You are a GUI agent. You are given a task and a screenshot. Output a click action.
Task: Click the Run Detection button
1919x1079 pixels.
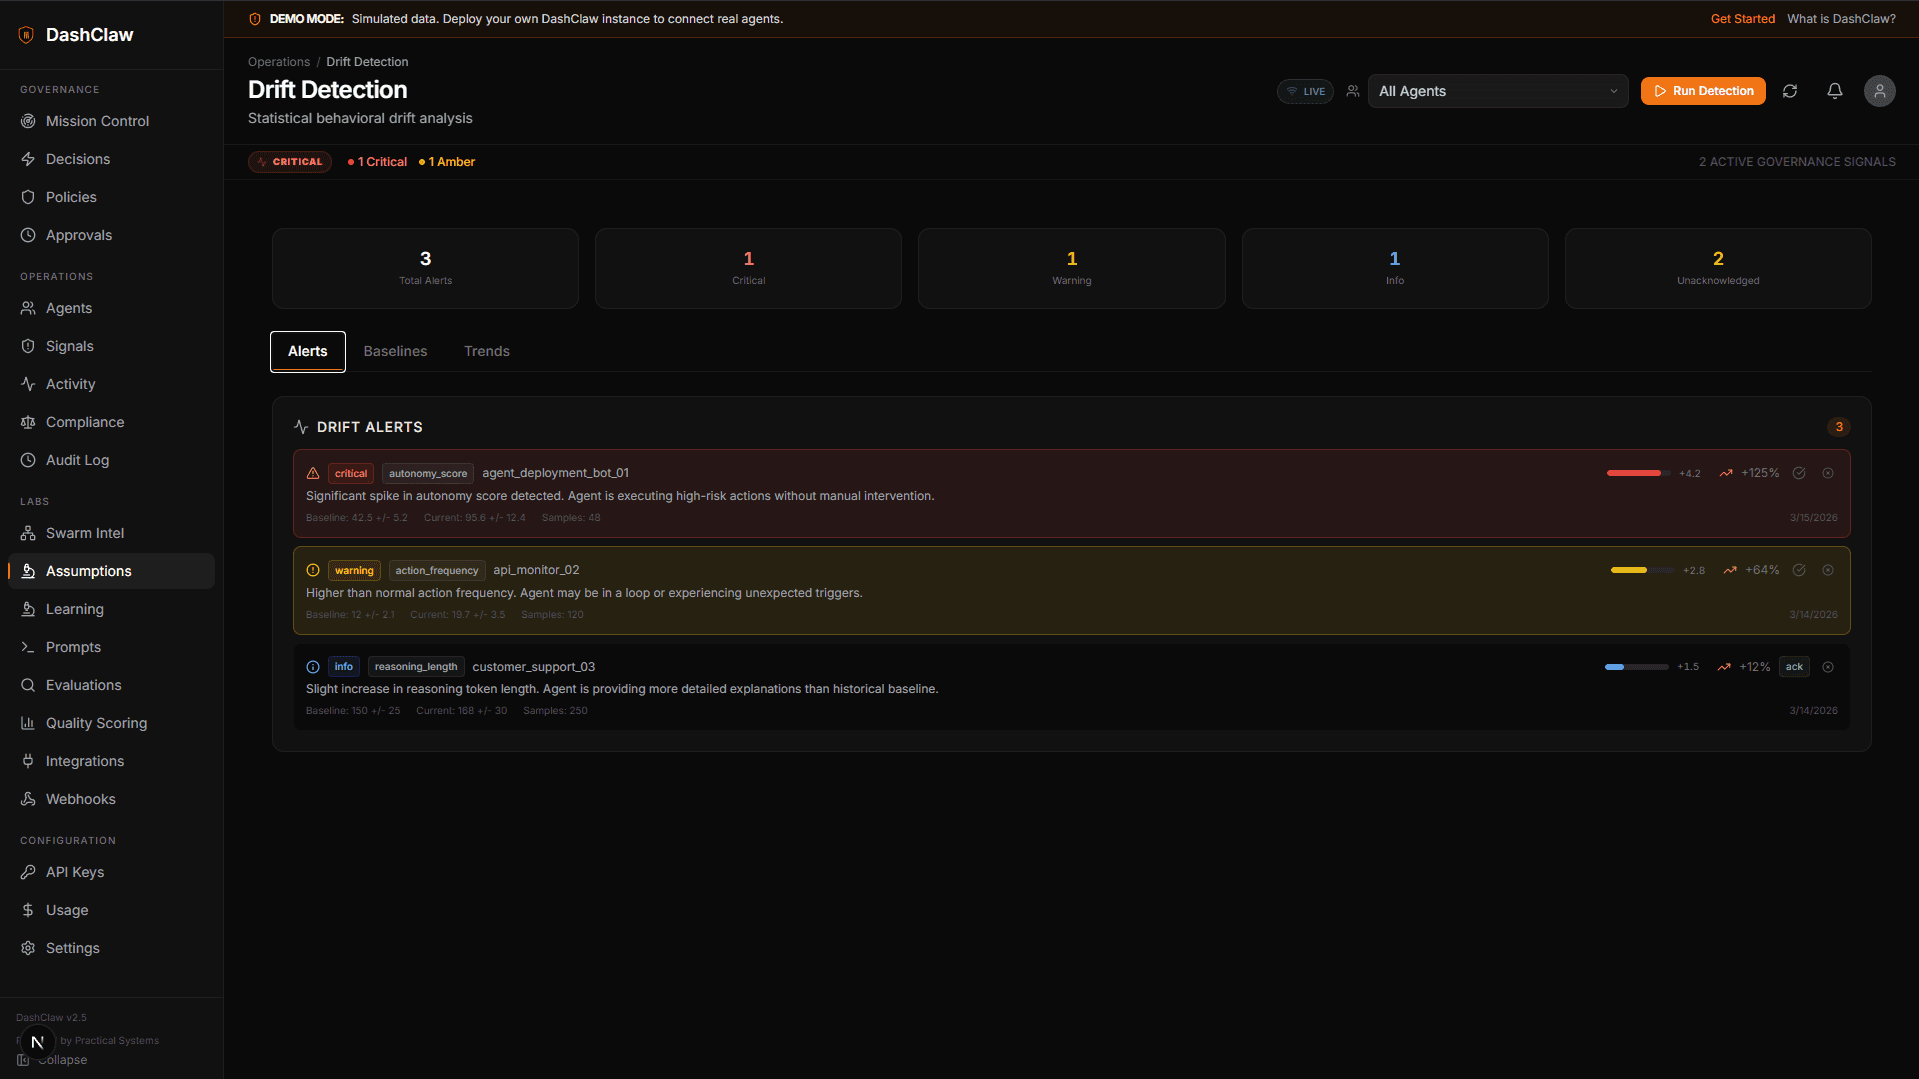pos(1702,91)
